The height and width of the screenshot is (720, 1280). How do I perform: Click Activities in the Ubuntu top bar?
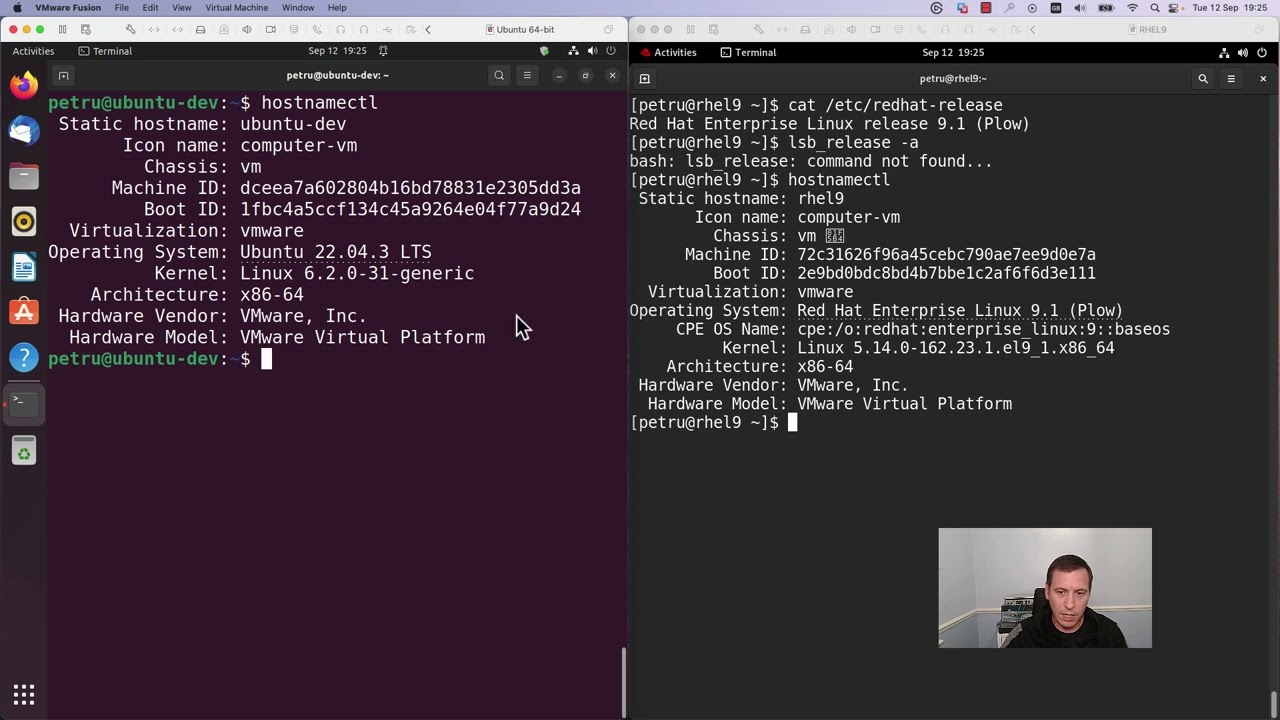click(33, 51)
